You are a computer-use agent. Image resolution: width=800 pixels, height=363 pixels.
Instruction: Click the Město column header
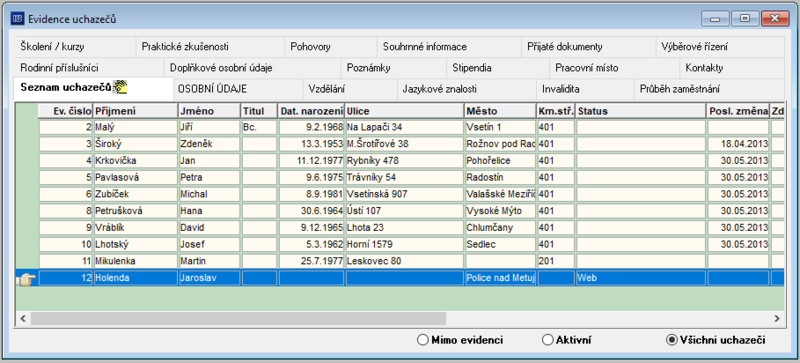[500, 111]
